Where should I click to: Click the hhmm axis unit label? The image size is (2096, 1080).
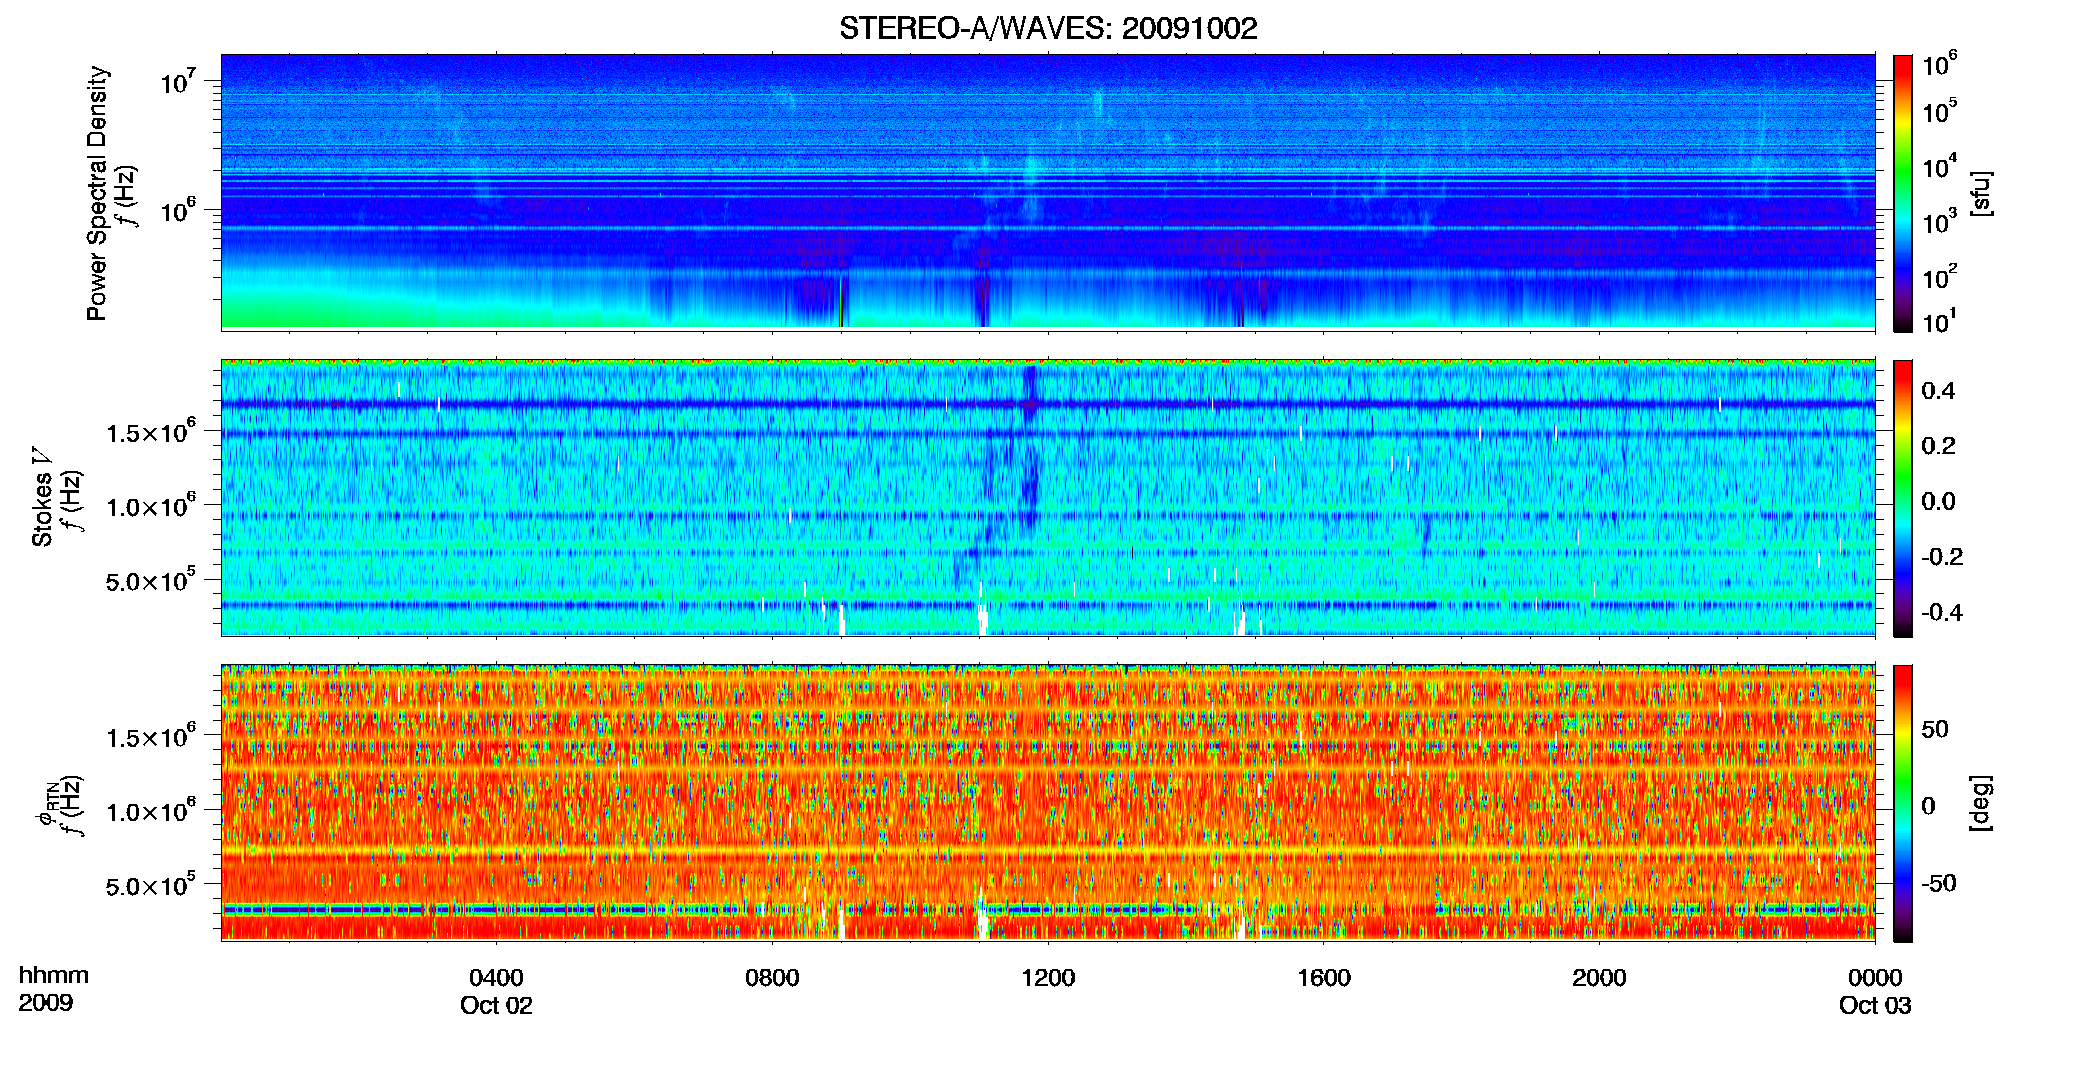click(x=53, y=975)
